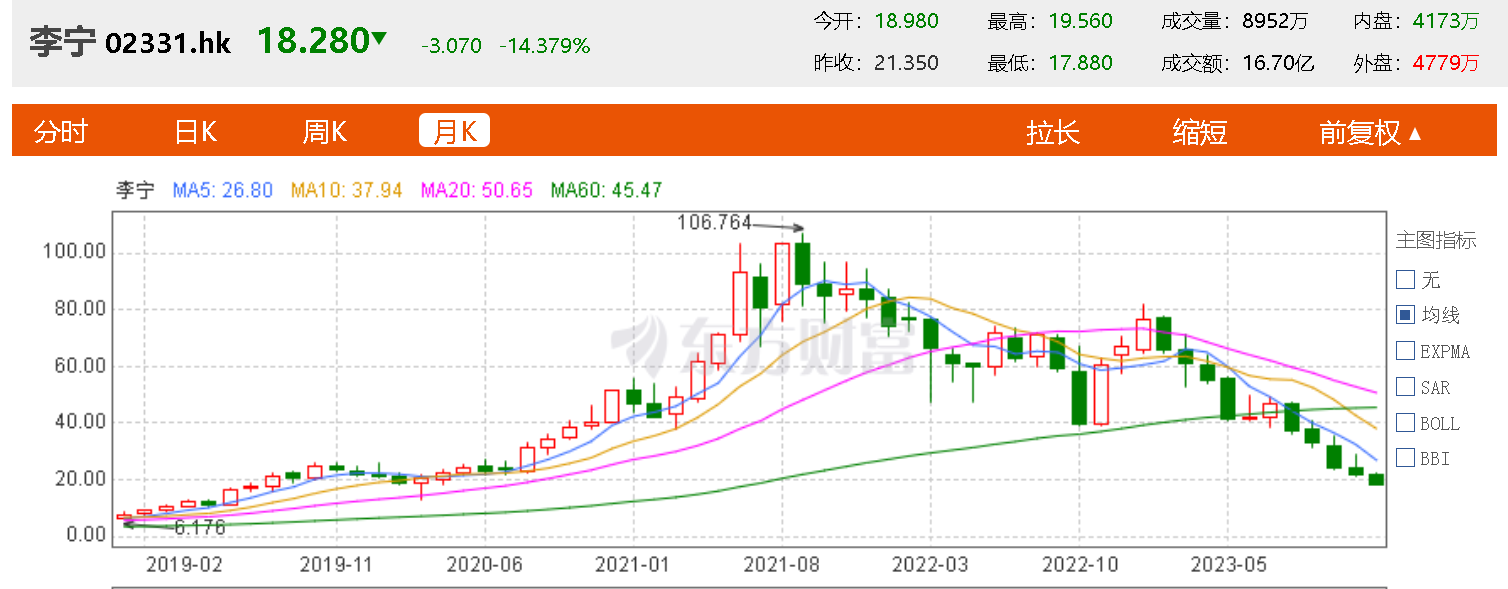Enable the EXPMA indicator checkbox
The image size is (1508, 589).
tap(1405, 351)
